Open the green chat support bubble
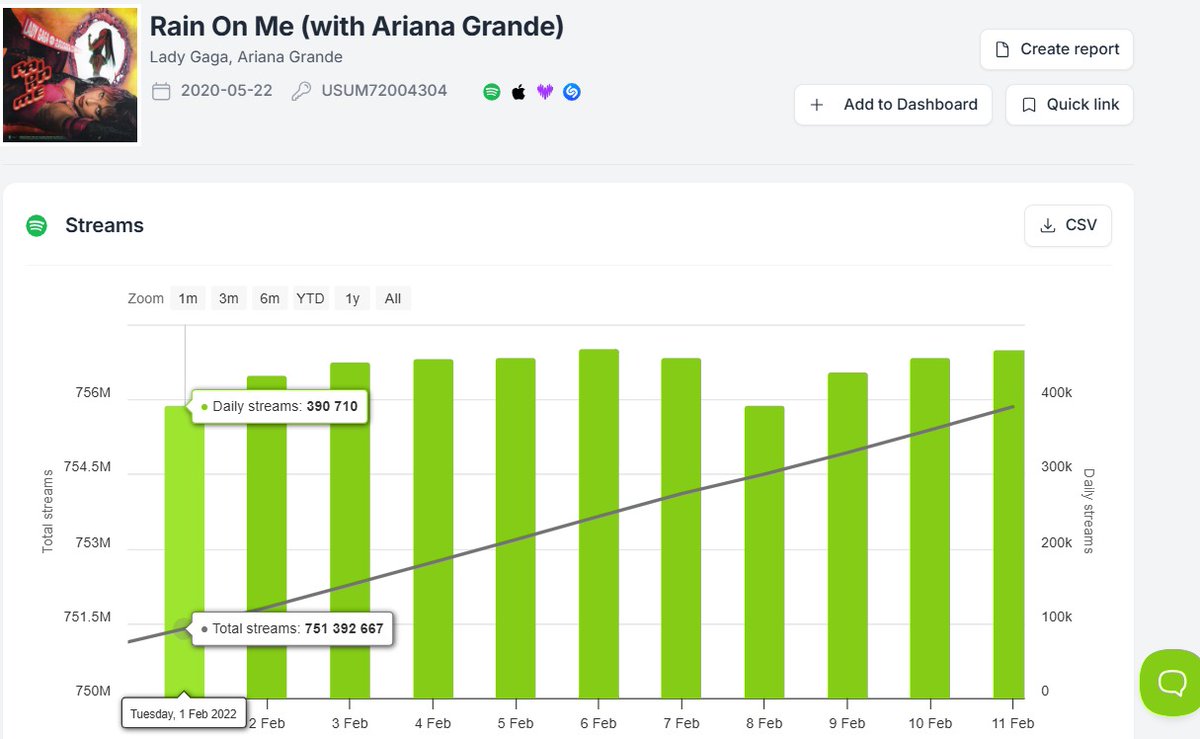 (x=1171, y=682)
